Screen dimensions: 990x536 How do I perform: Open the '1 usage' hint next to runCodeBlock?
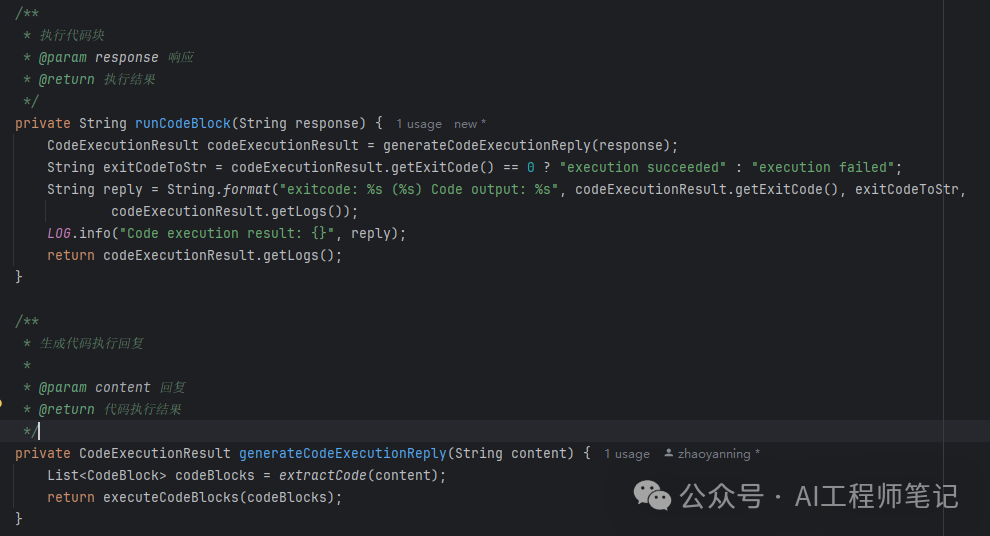[418, 124]
